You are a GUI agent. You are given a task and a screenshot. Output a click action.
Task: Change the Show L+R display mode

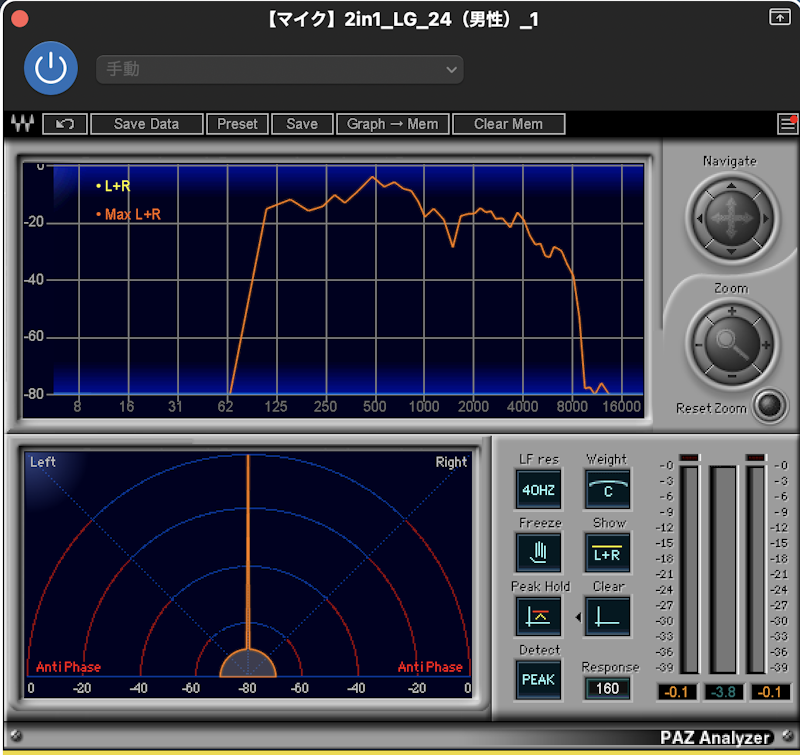pos(607,553)
